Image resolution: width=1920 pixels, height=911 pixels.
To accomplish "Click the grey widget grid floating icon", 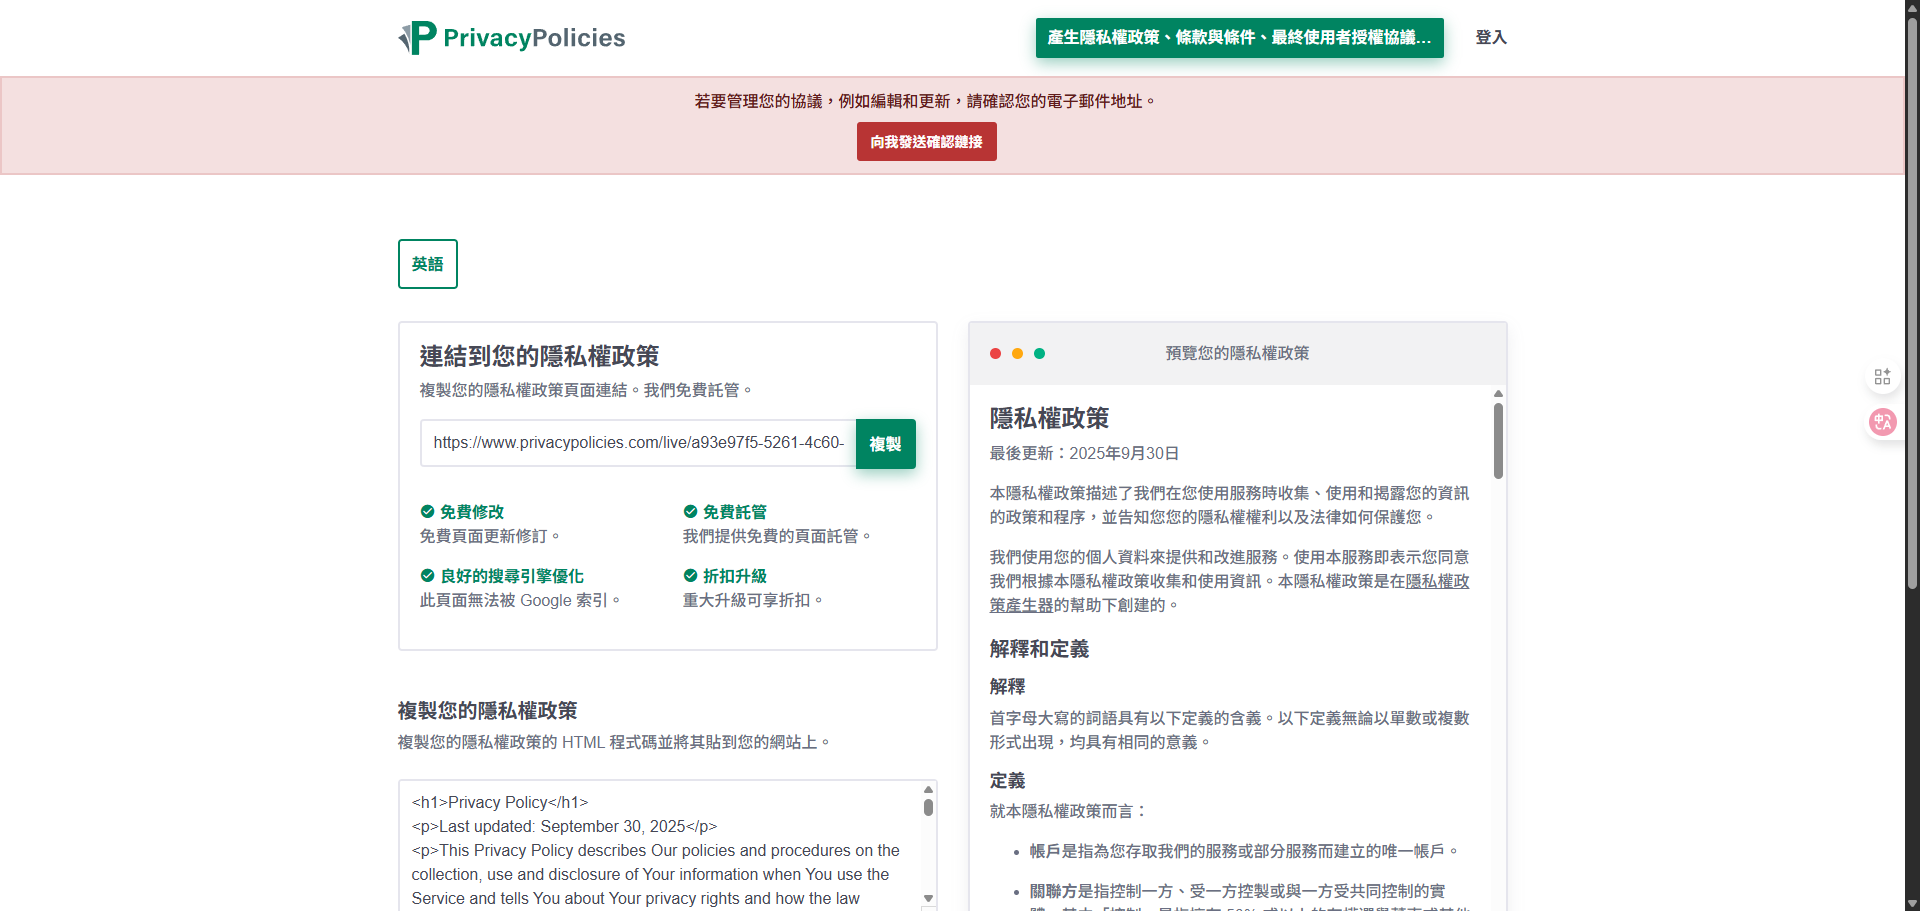I will coord(1883,377).
